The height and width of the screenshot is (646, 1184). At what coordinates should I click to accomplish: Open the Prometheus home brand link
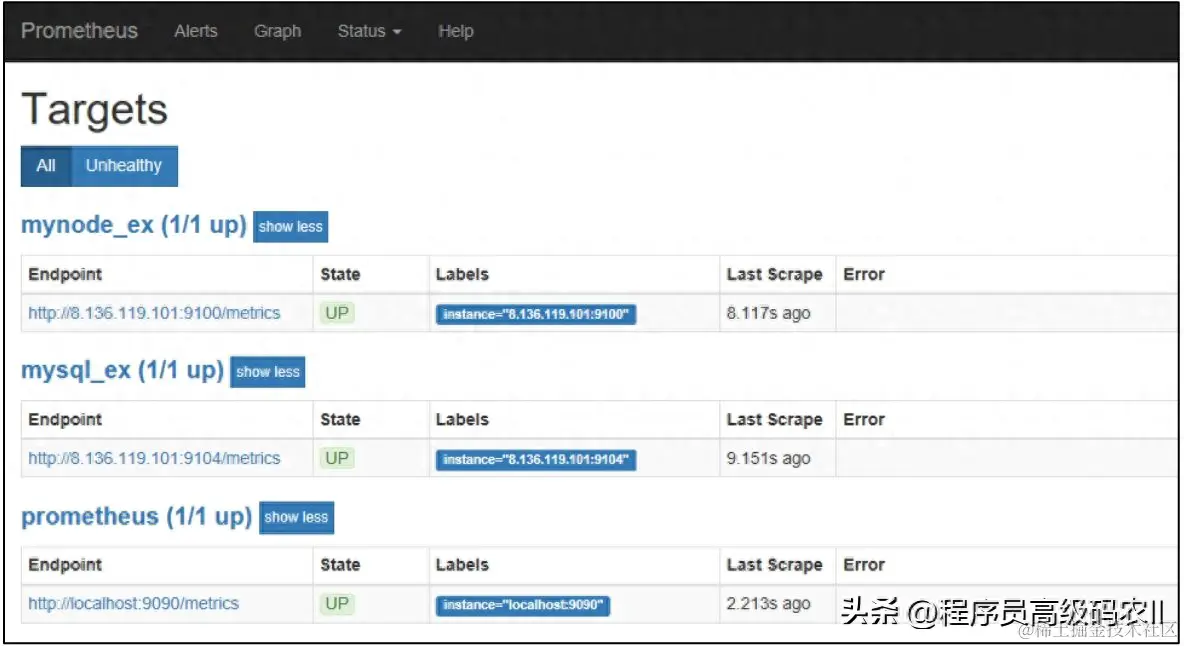79,31
